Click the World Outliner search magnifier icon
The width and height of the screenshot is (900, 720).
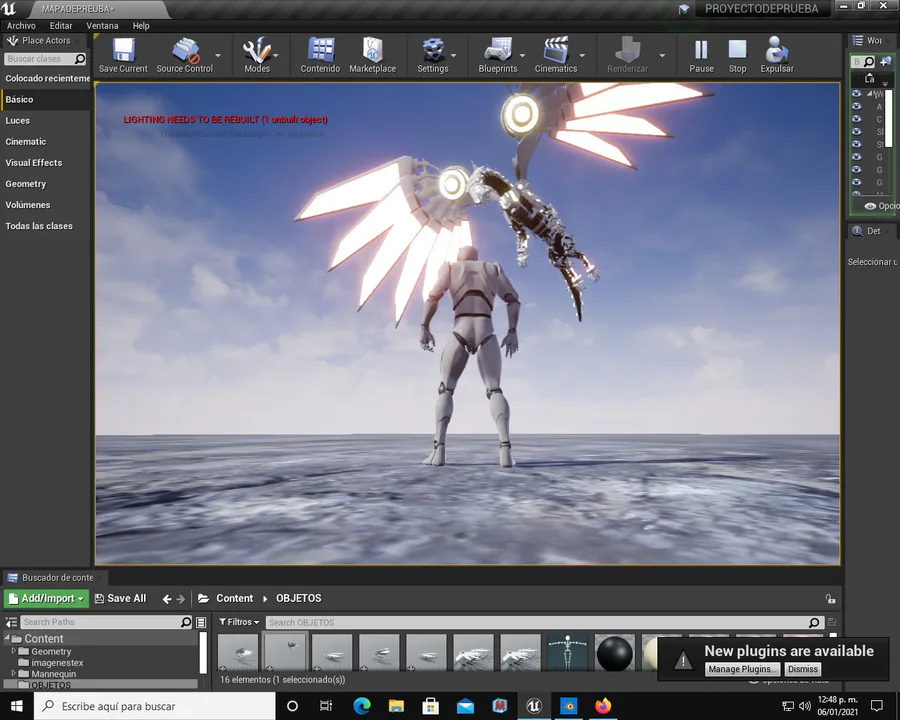[870, 61]
